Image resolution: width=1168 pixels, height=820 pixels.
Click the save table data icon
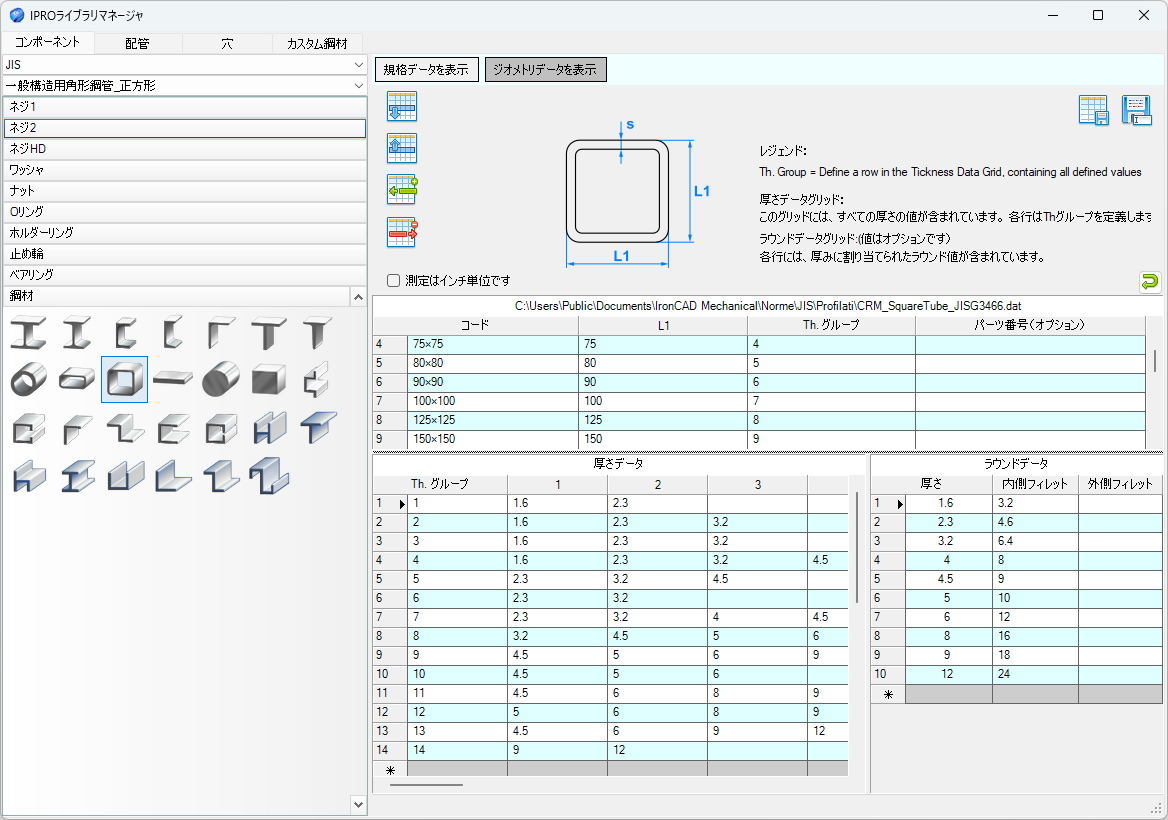click(x=1094, y=109)
